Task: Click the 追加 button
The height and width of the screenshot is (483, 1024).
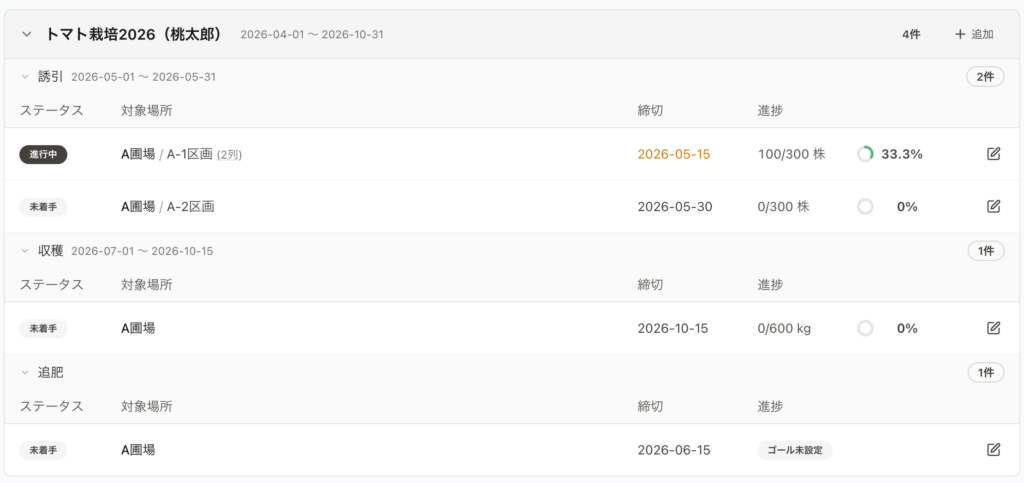Action: (x=974, y=34)
